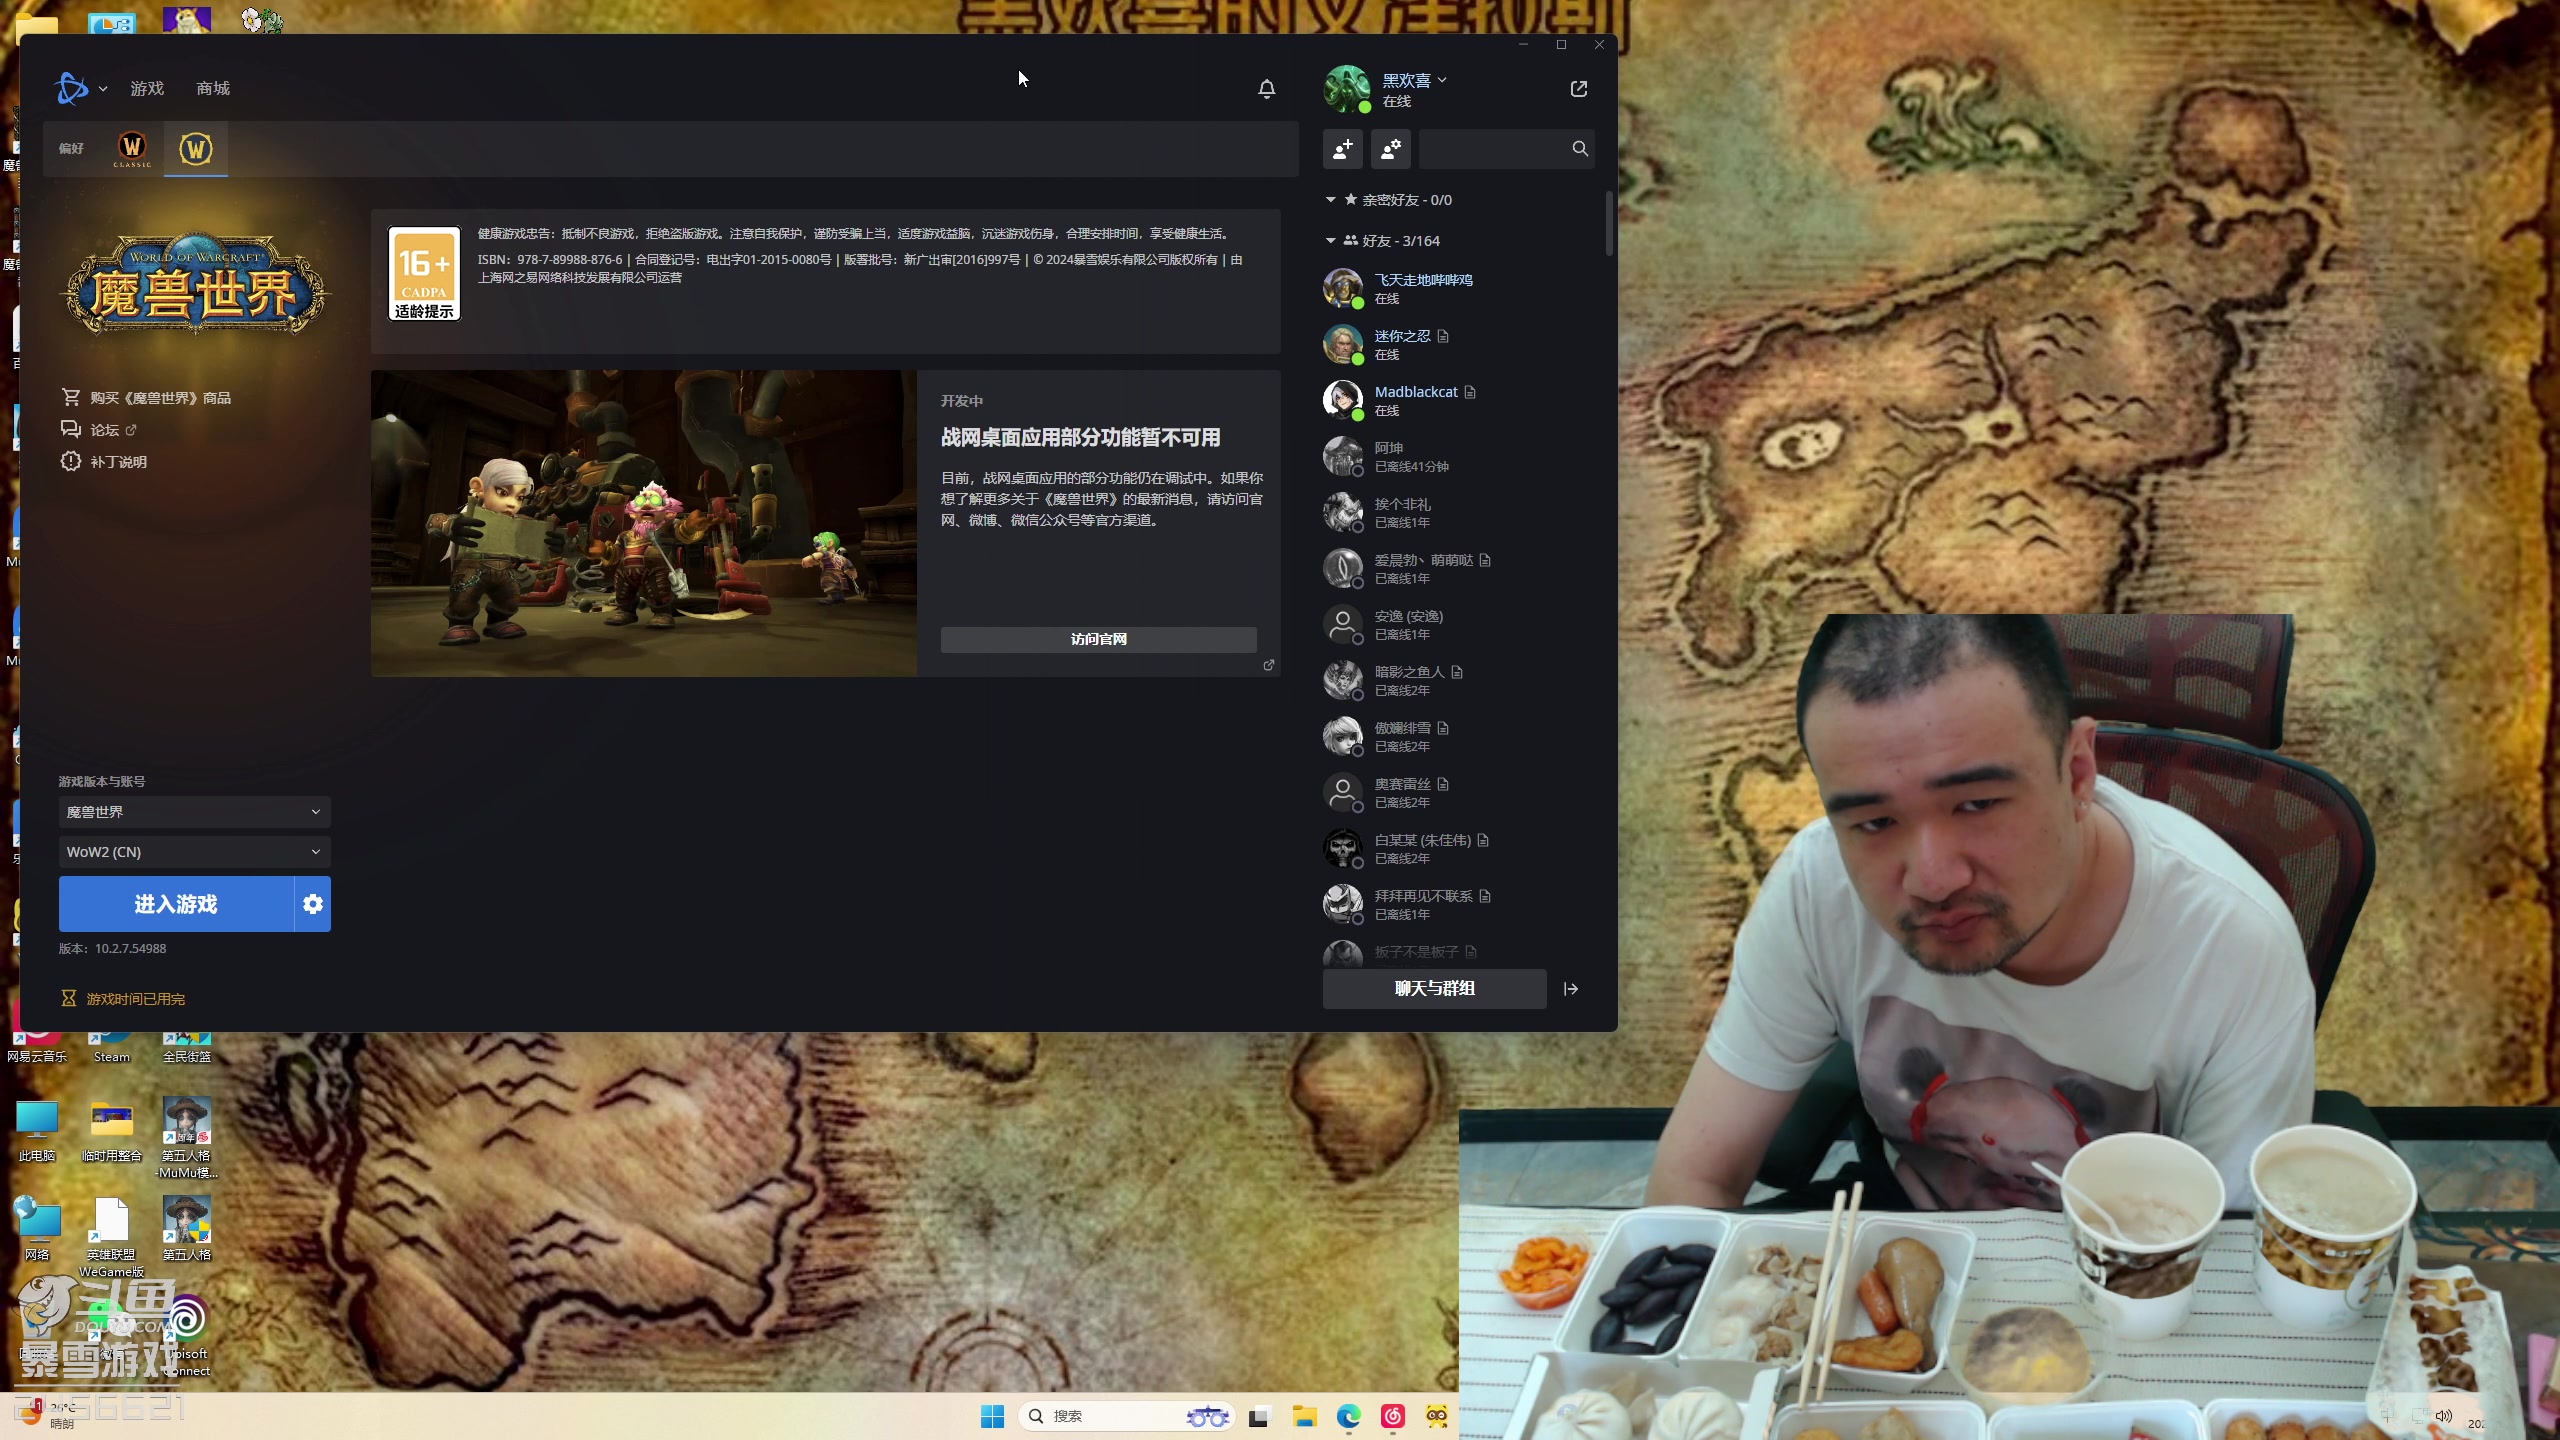Collapse the 亲密好友 group
This screenshot has width=2560, height=1440.
tap(1331, 200)
